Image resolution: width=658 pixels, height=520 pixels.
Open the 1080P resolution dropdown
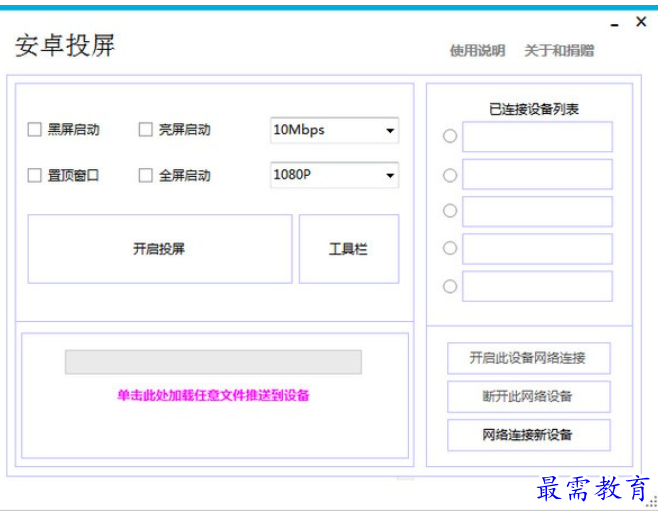[334, 175]
